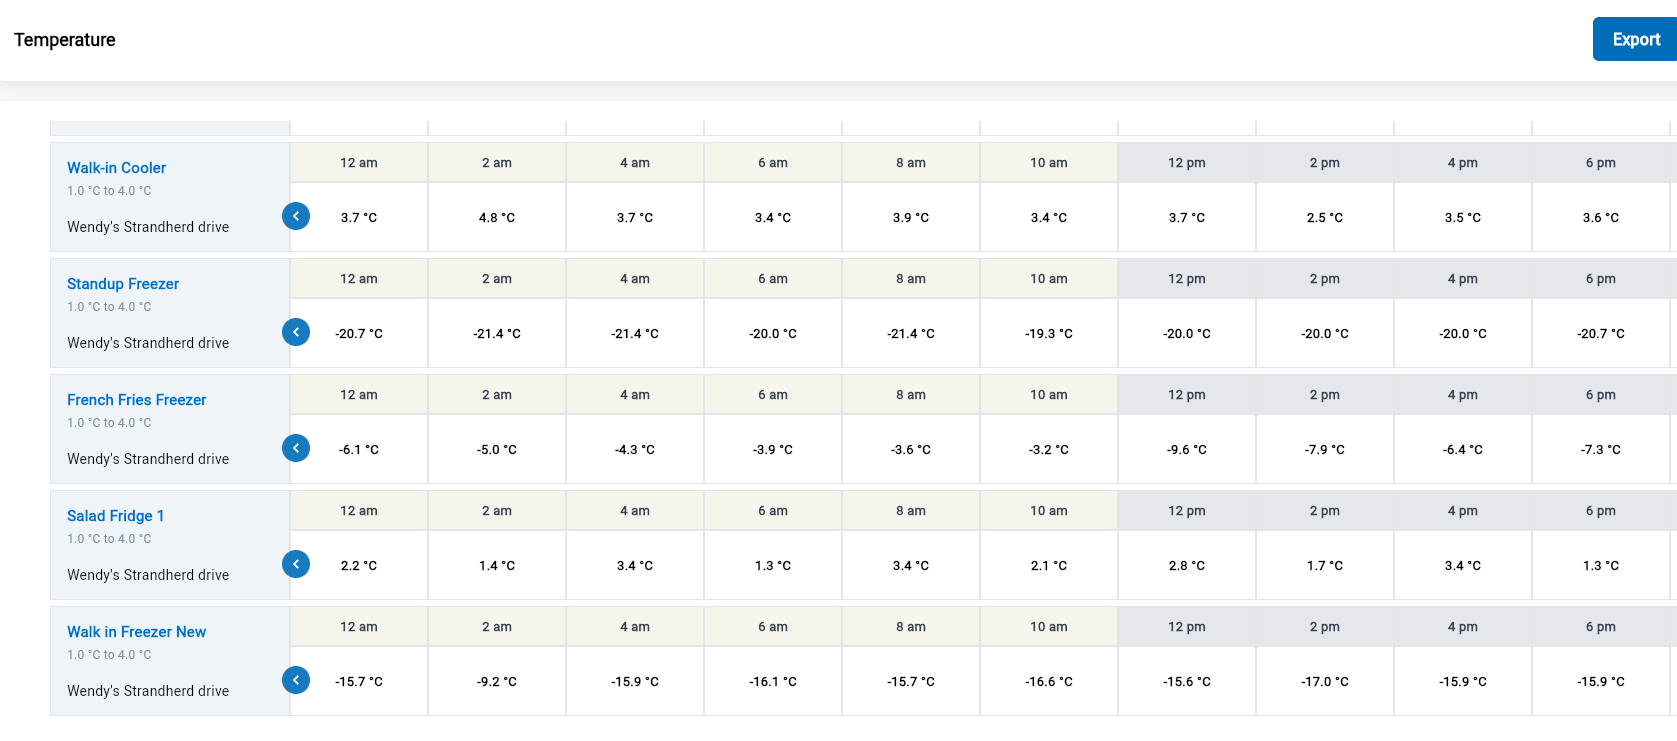Select the -9.6 °C reading in French Fries Freezer

coord(1187,449)
